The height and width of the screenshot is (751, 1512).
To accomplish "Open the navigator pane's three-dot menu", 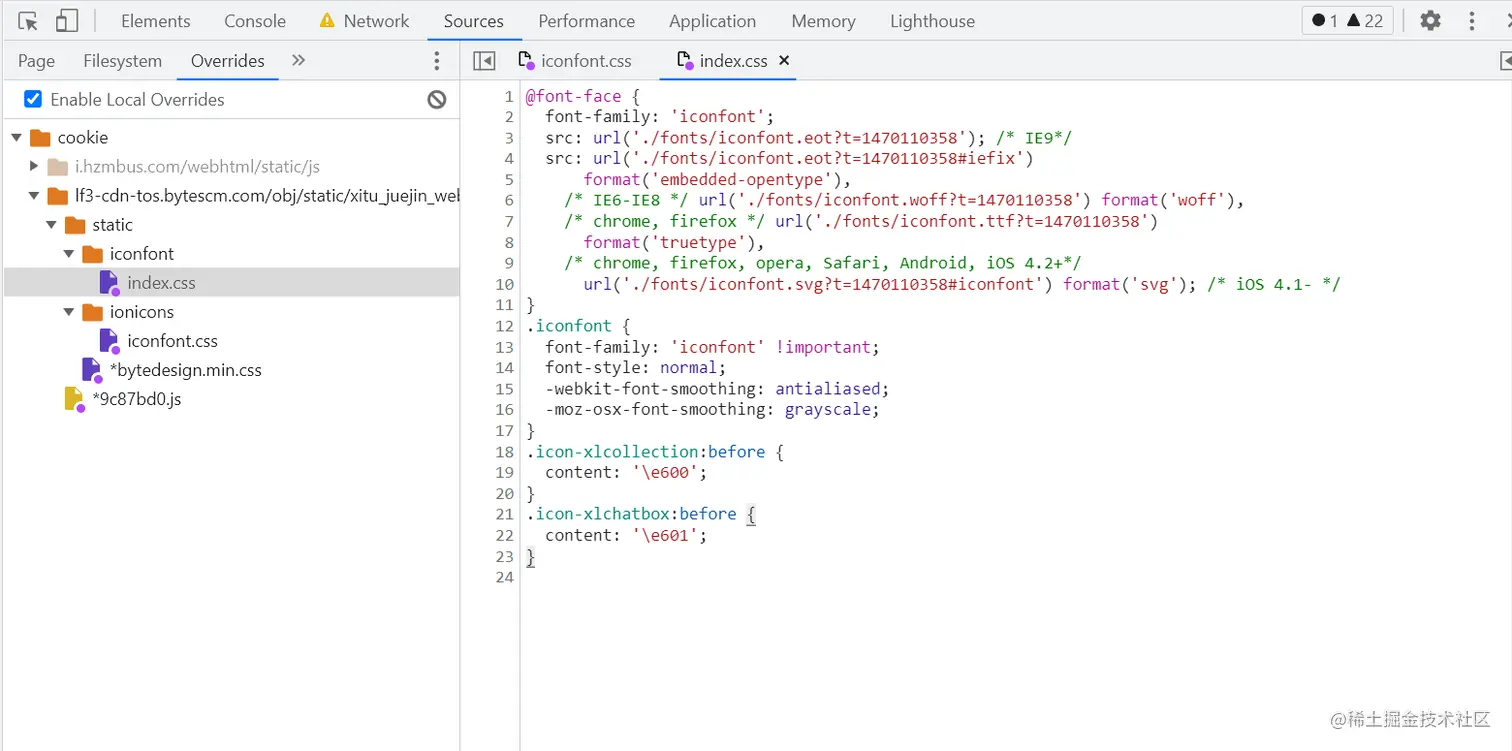I will (436, 61).
